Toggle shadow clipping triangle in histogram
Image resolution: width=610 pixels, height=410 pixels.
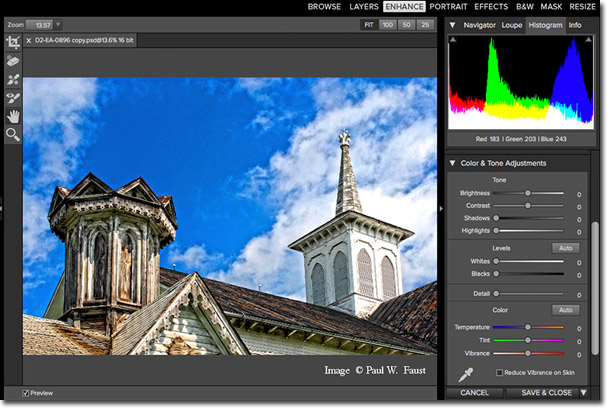click(x=453, y=39)
